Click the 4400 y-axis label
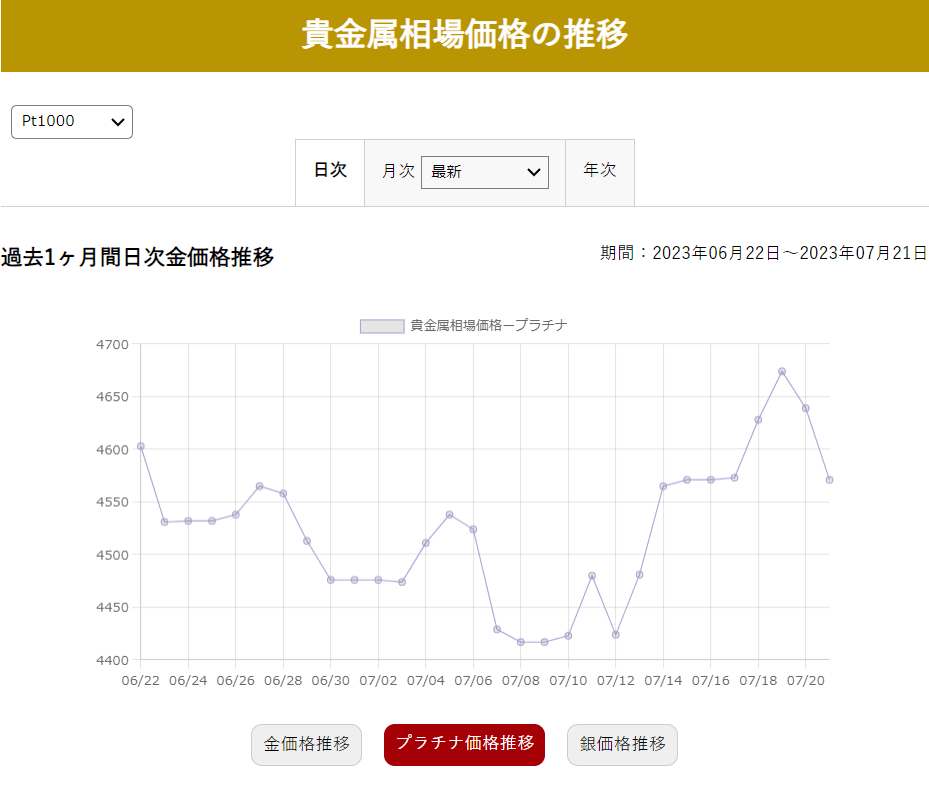This screenshot has height=790, width=929. [x=112, y=660]
